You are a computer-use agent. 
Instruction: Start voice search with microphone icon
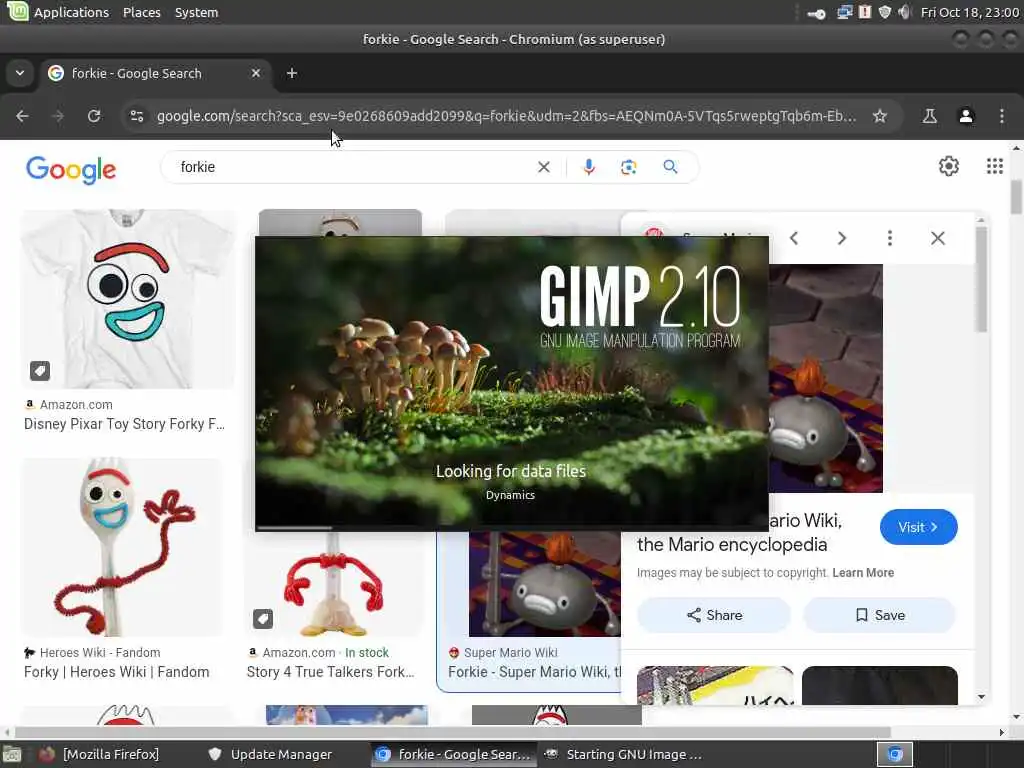(588, 167)
